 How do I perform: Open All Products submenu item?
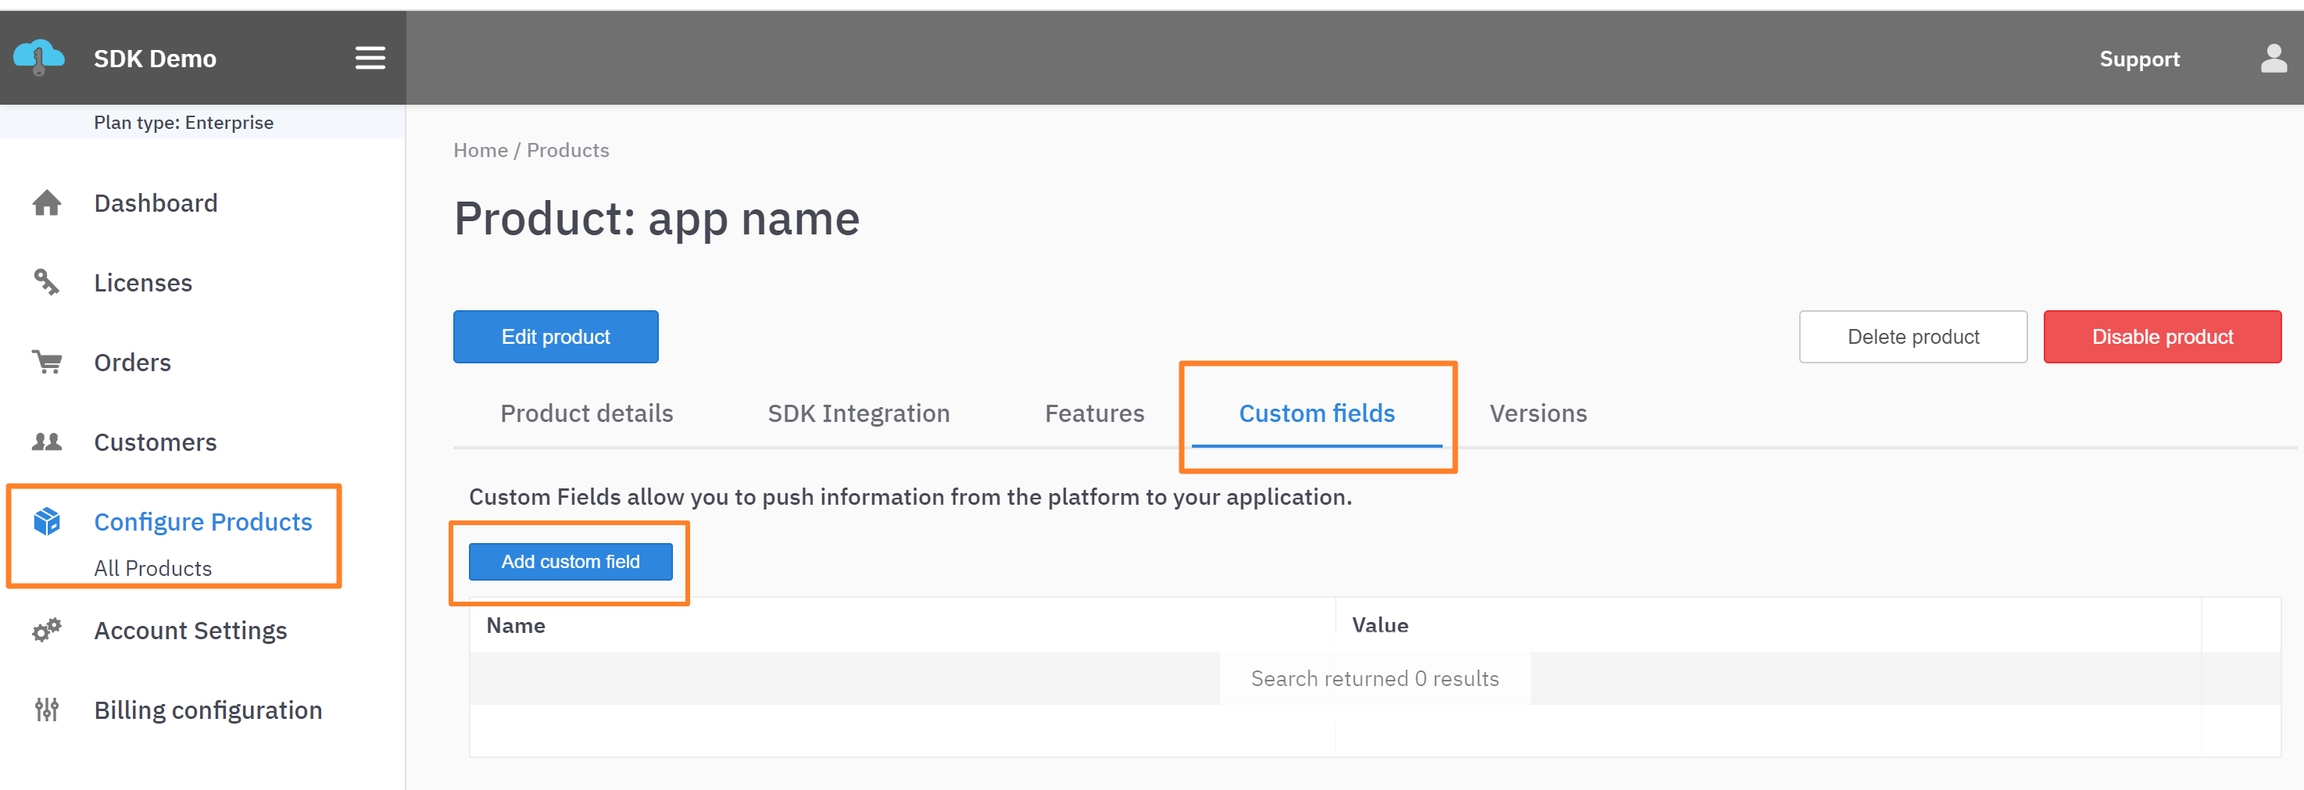pos(153,568)
